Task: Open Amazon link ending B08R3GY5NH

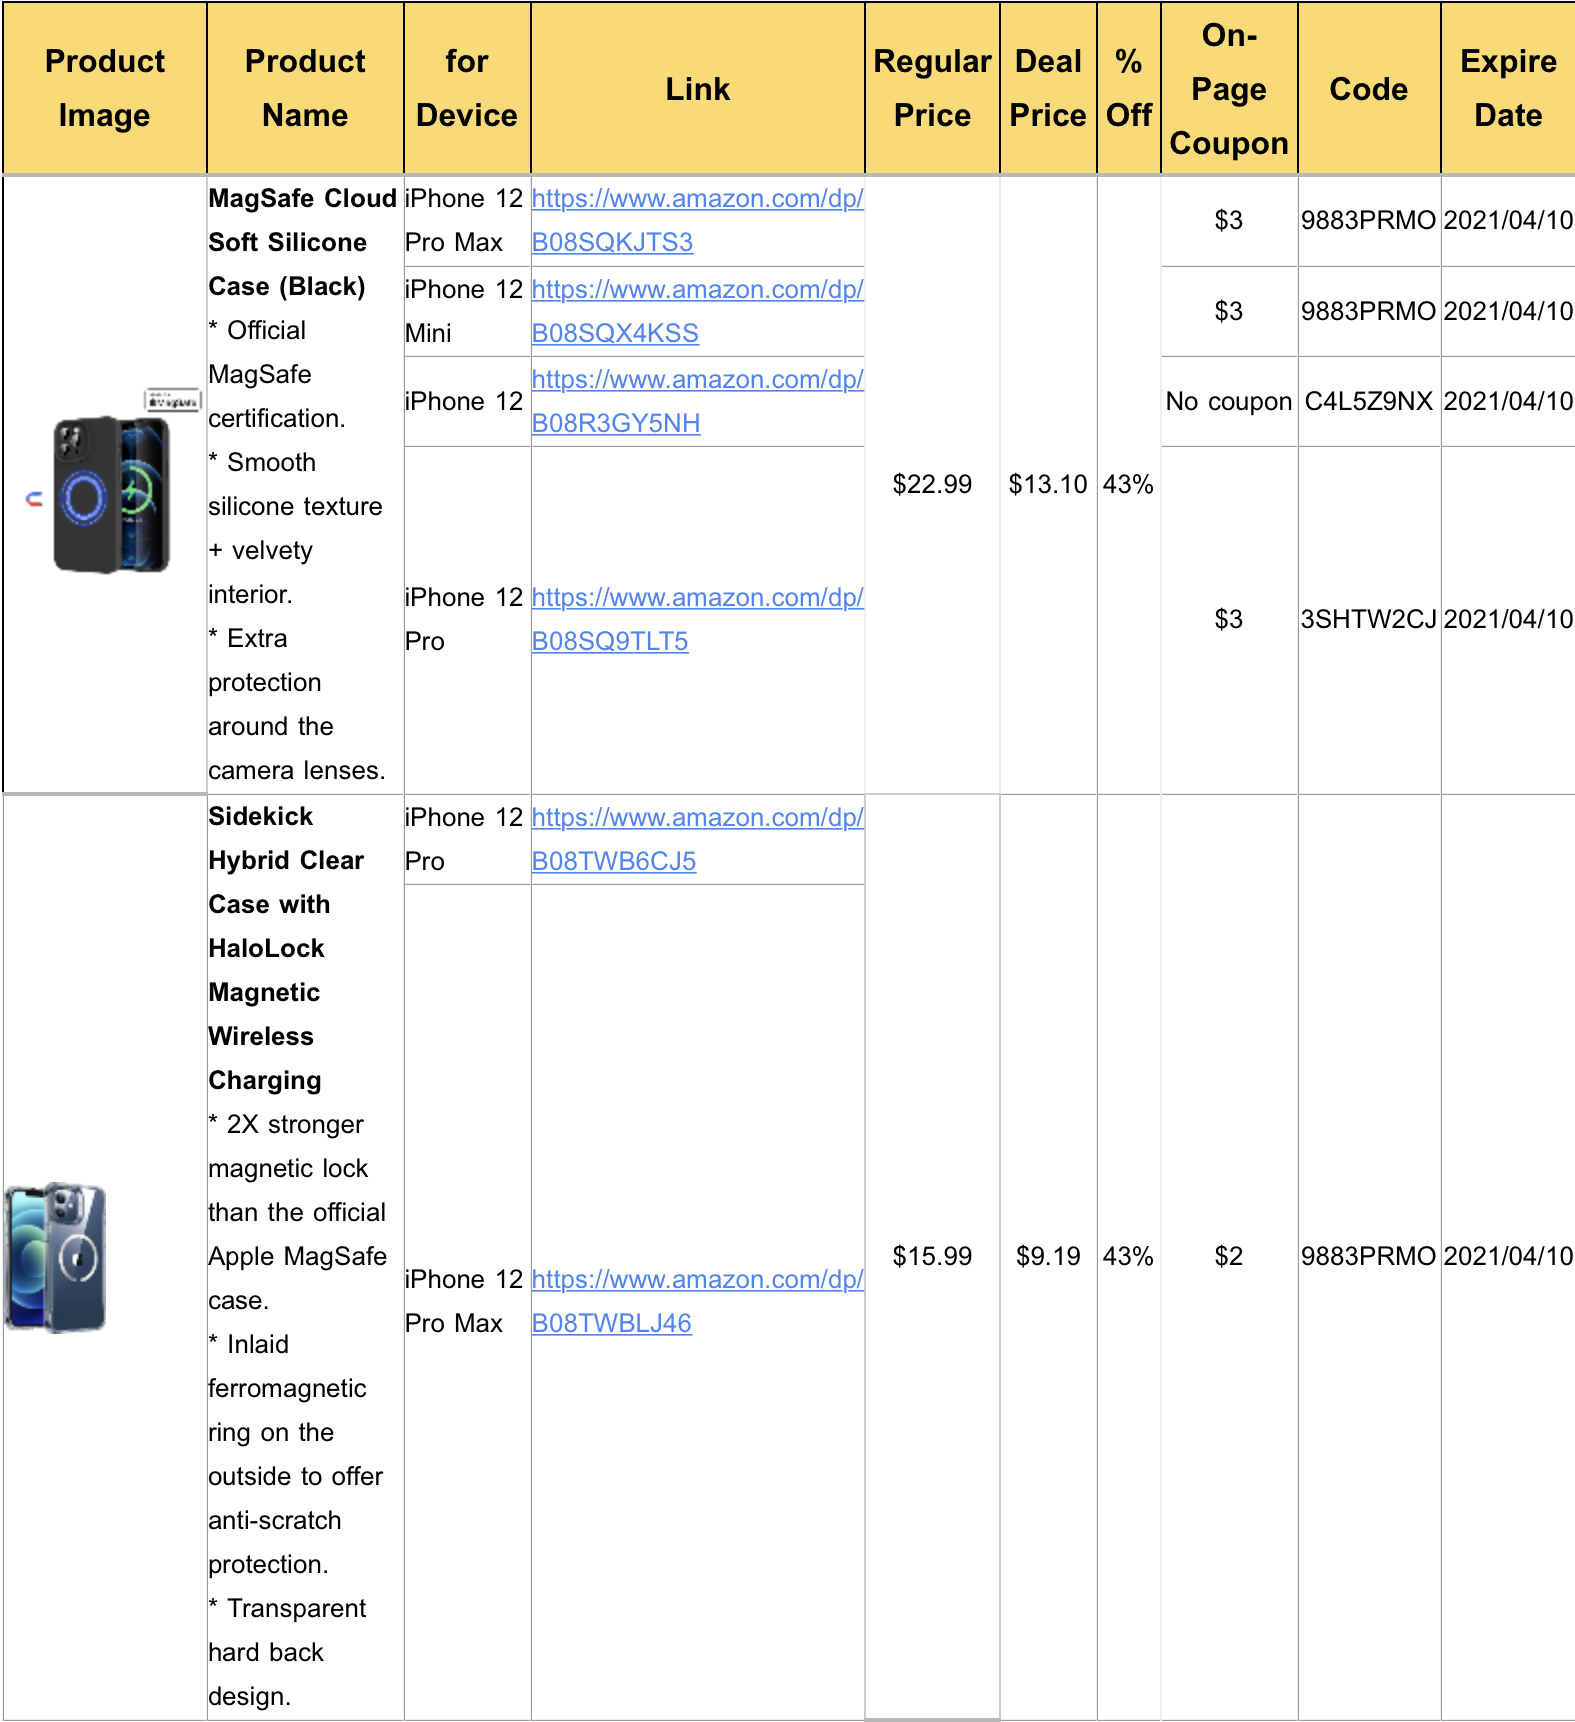Action: point(697,401)
